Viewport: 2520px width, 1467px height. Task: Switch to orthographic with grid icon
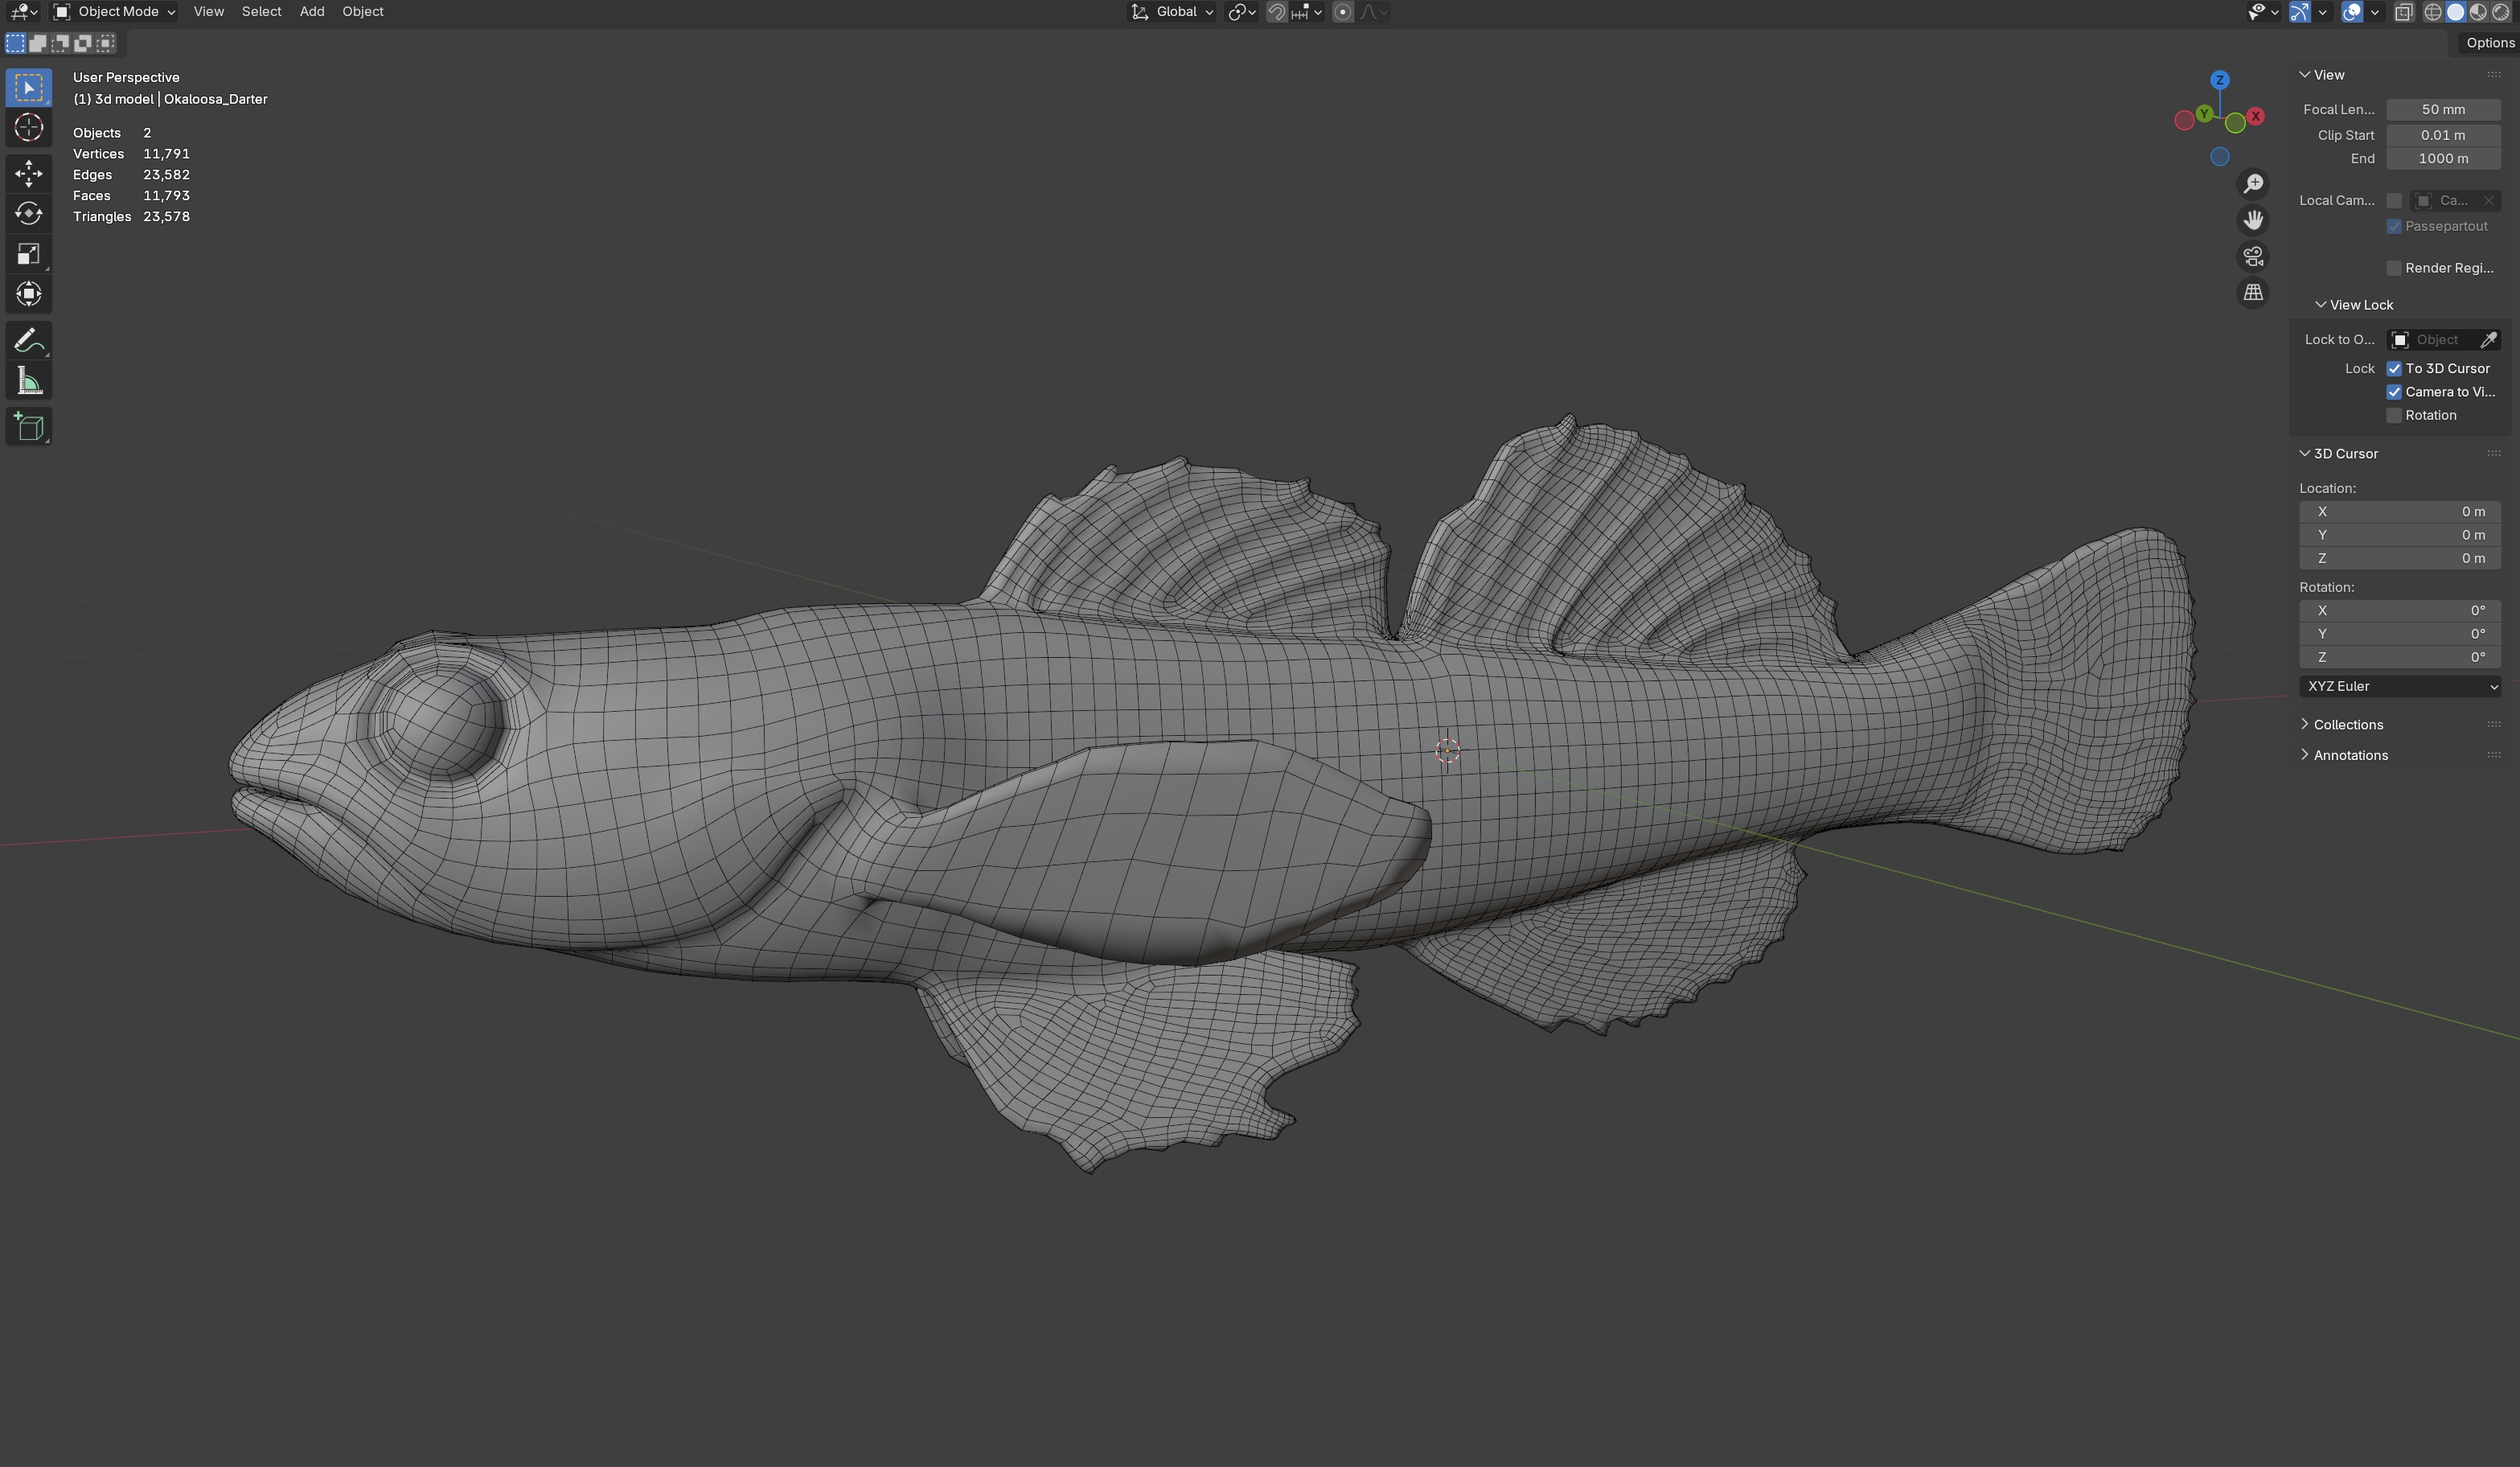pos(2253,293)
